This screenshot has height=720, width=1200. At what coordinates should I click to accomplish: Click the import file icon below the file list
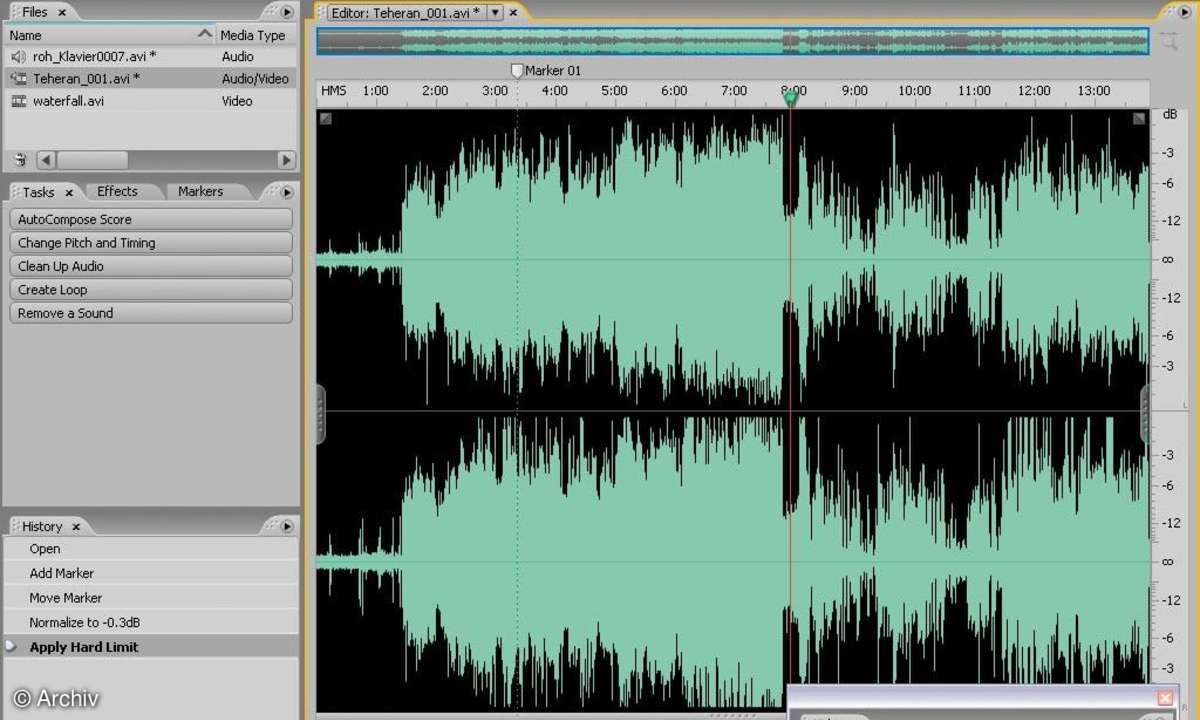[x=20, y=160]
